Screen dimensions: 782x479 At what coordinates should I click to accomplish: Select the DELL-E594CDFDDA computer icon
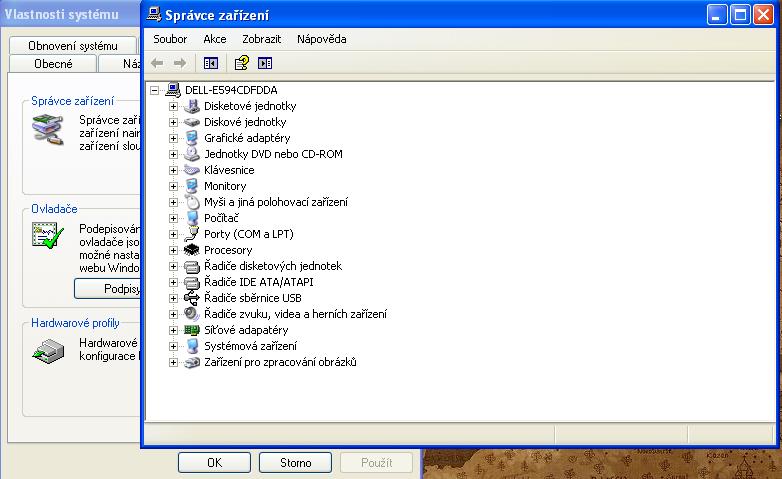tap(173, 90)
